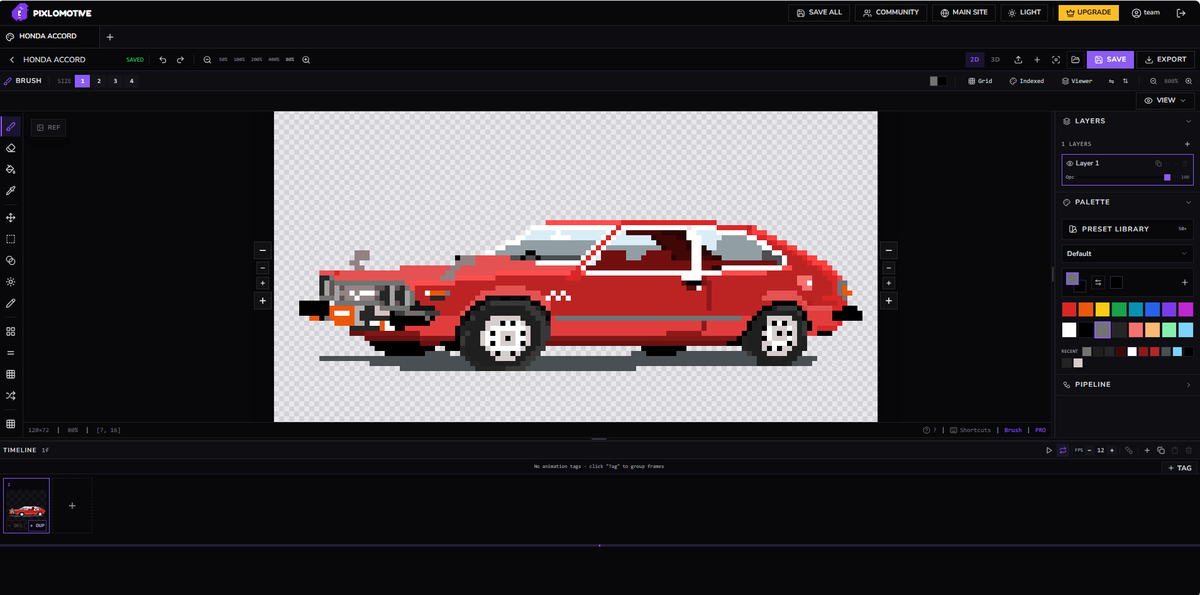Undo the last action
The width and height of the screenshot is (1200, 595).
tap(163, 60)
